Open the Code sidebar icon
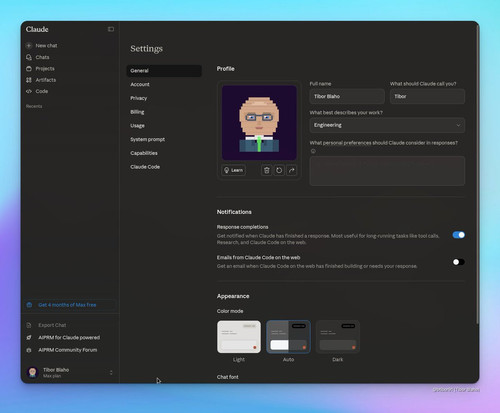 pyautogui.click(x=29, y=91)
